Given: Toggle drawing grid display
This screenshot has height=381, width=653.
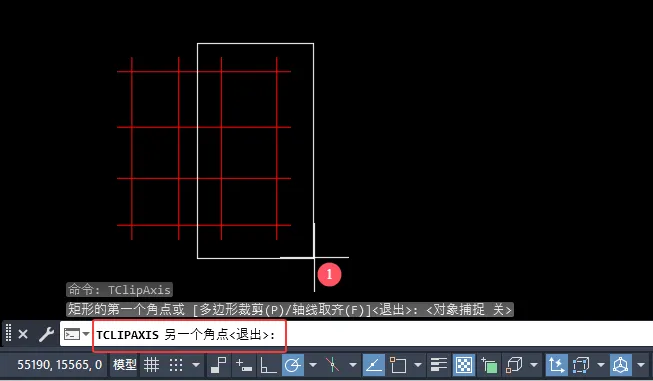Looking at the screenshot, I should point(151,365).
